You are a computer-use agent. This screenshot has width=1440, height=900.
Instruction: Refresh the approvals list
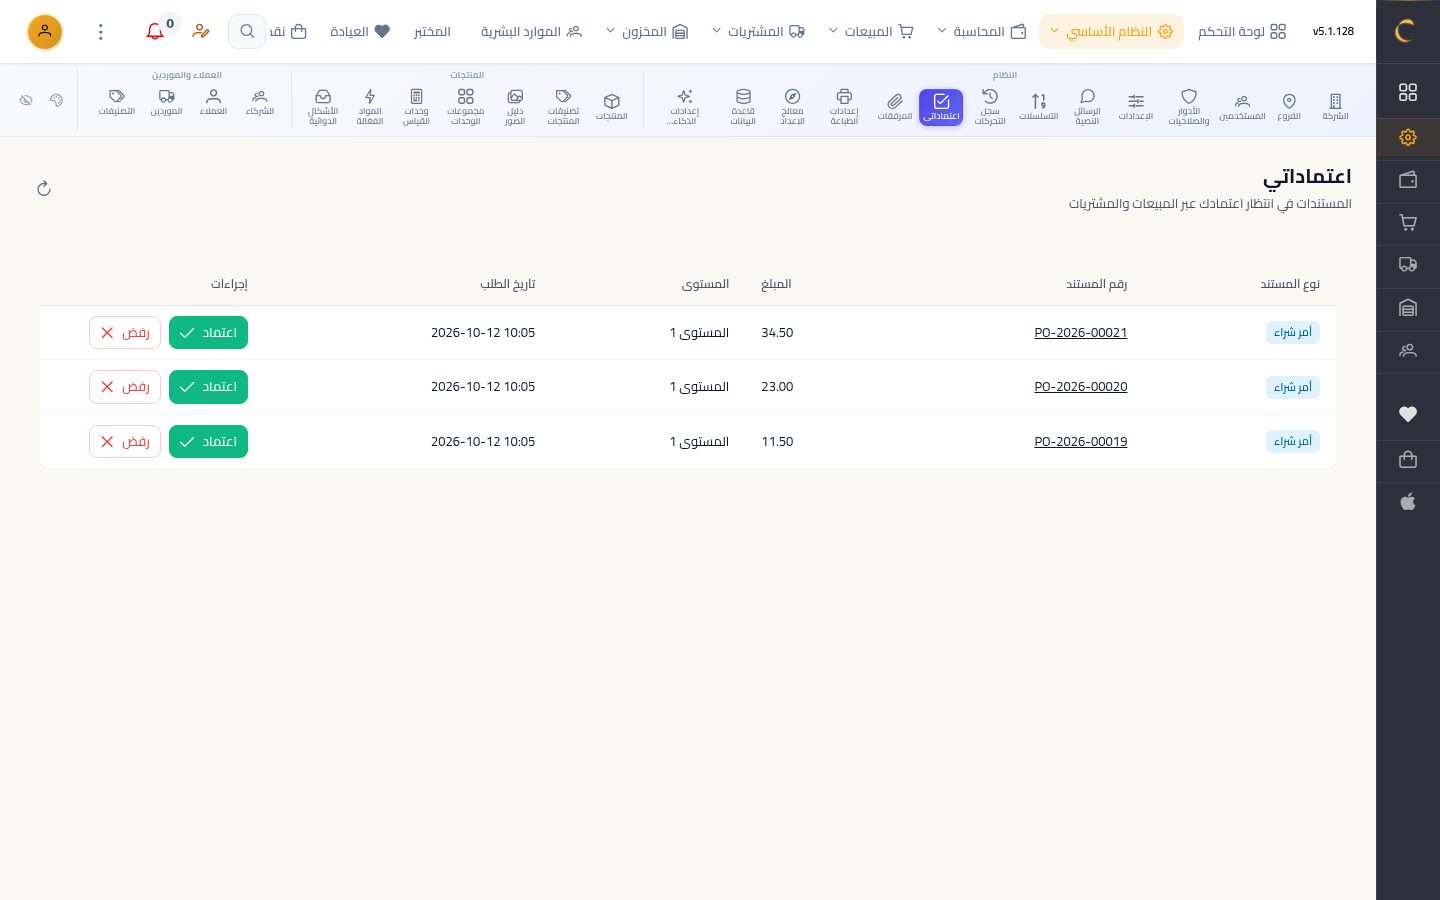tap(44, 188)
